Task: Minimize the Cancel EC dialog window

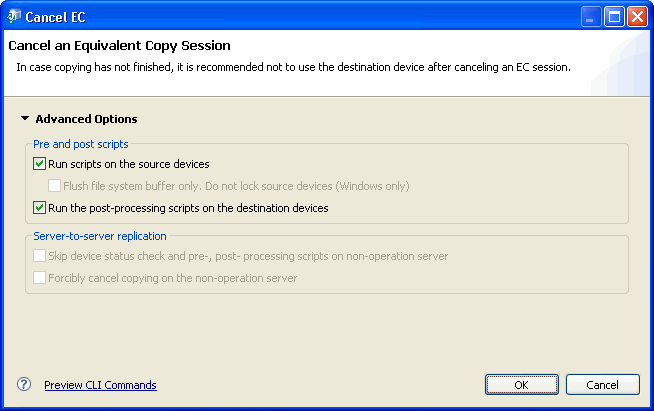Action: 590,17
